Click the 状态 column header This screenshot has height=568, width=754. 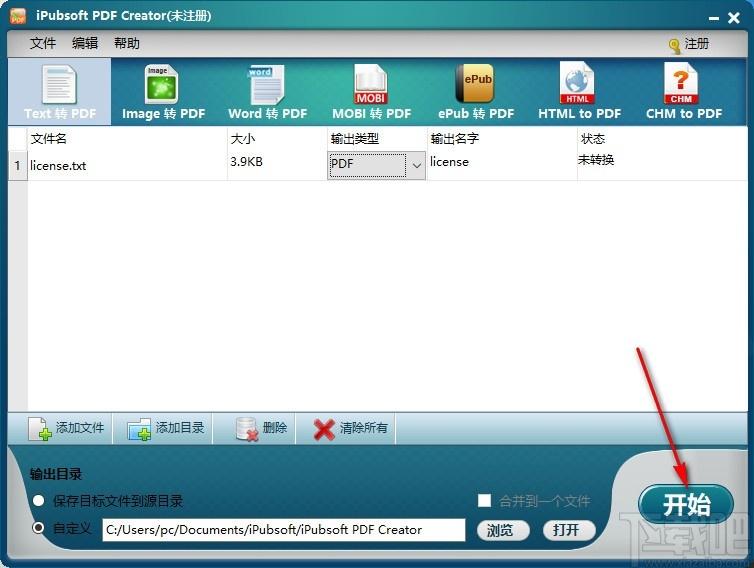tap(662, 139)
